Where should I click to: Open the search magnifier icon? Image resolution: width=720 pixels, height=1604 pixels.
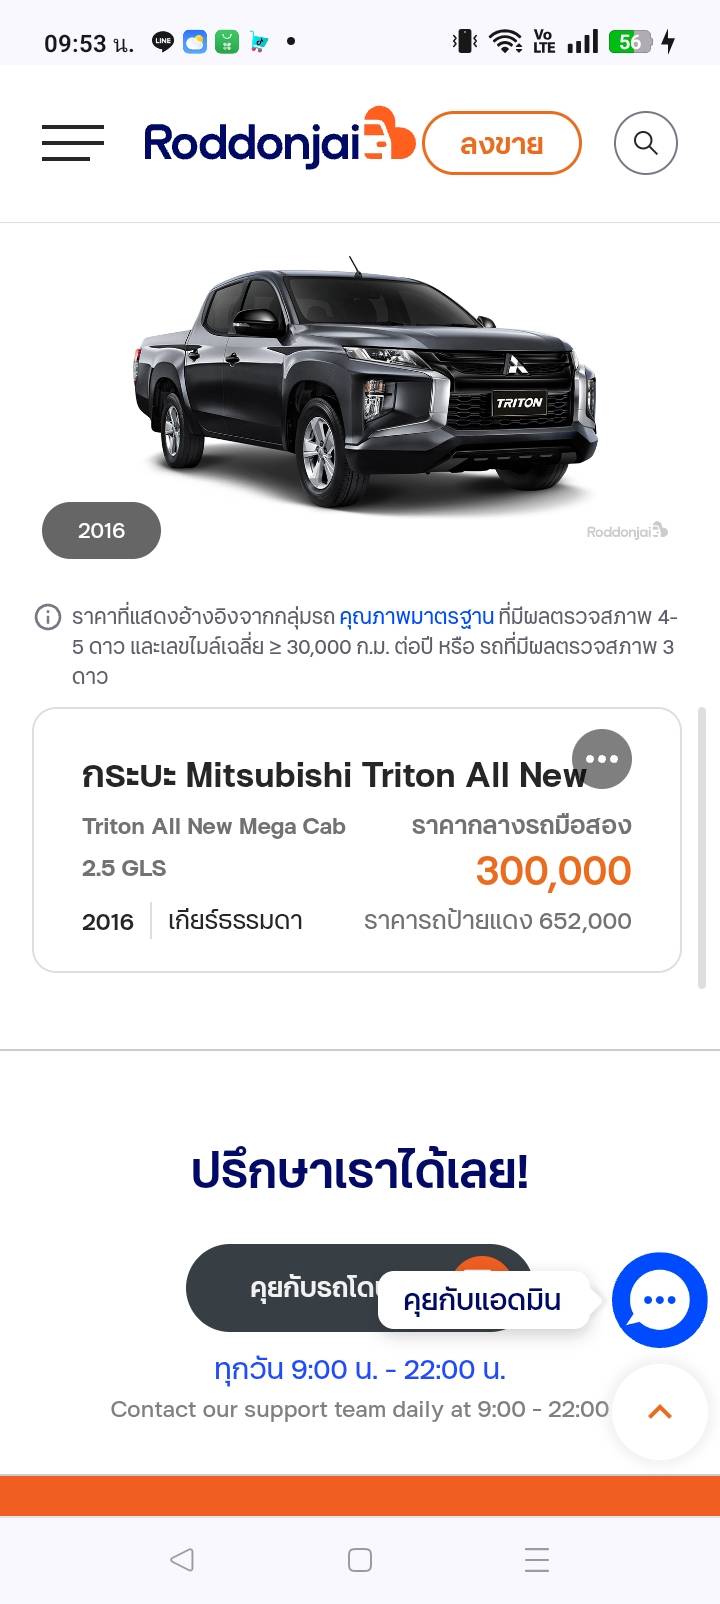point(645,143)
